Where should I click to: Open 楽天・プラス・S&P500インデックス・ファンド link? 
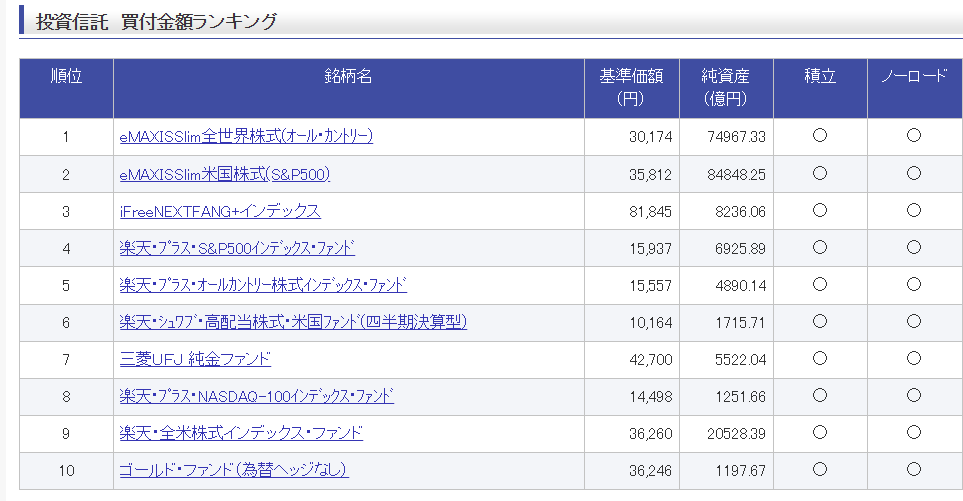[237, 248]
